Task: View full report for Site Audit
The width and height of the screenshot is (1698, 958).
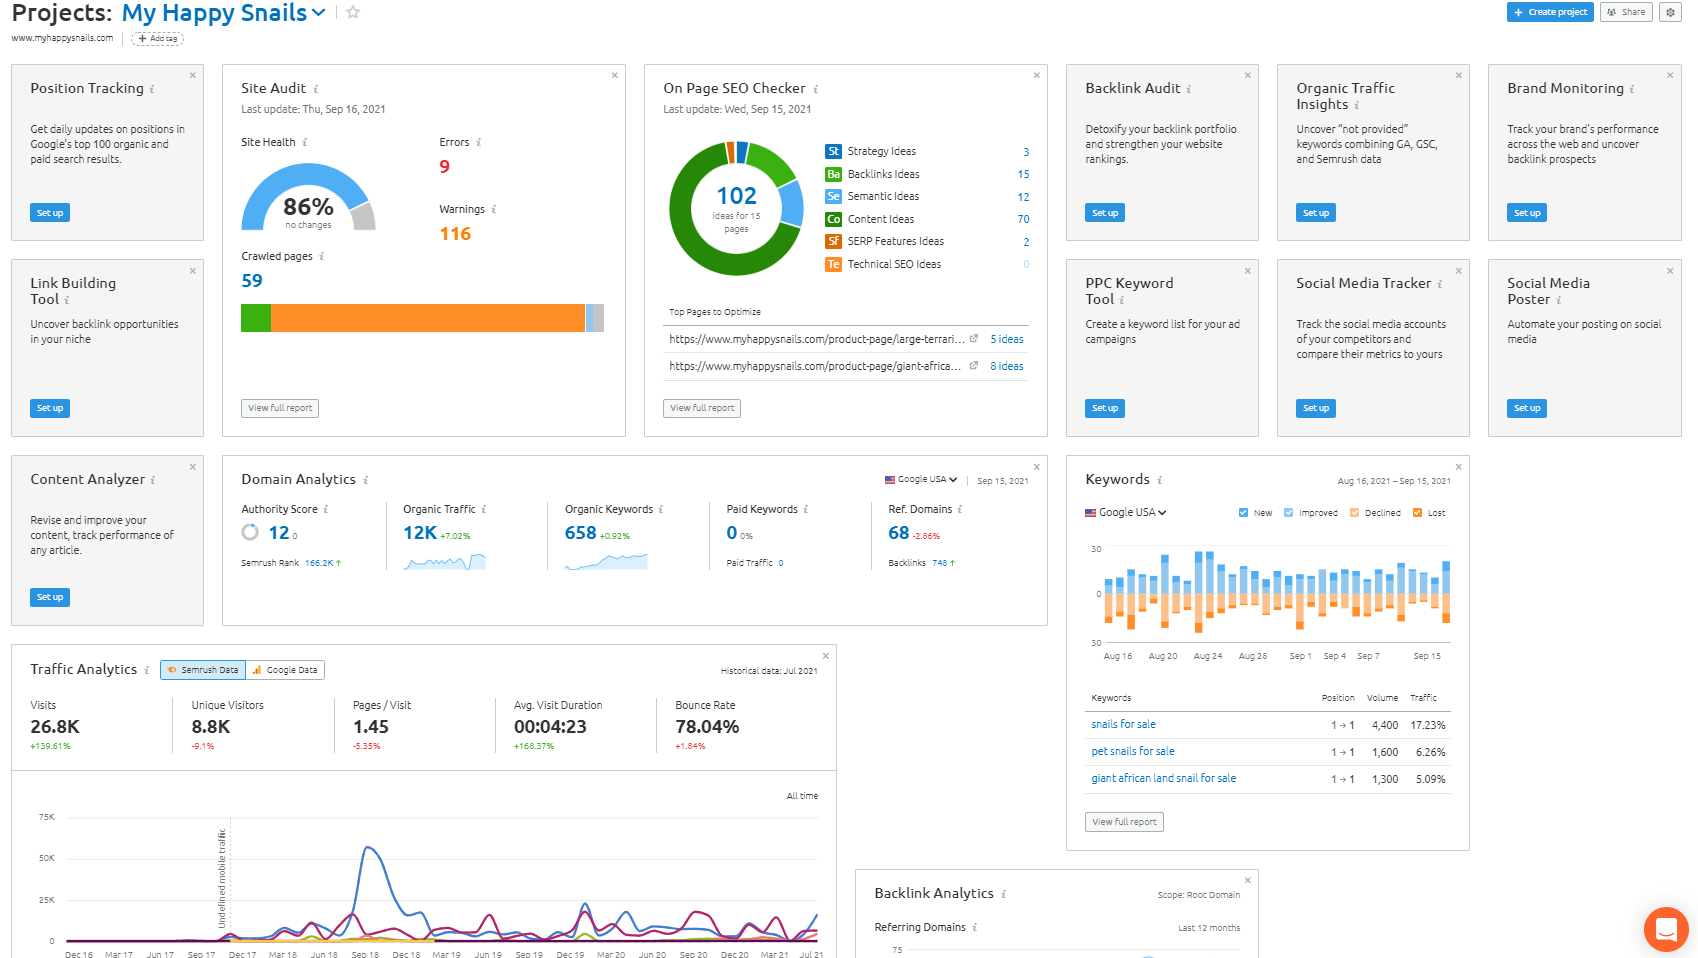Action: (280, 408)
